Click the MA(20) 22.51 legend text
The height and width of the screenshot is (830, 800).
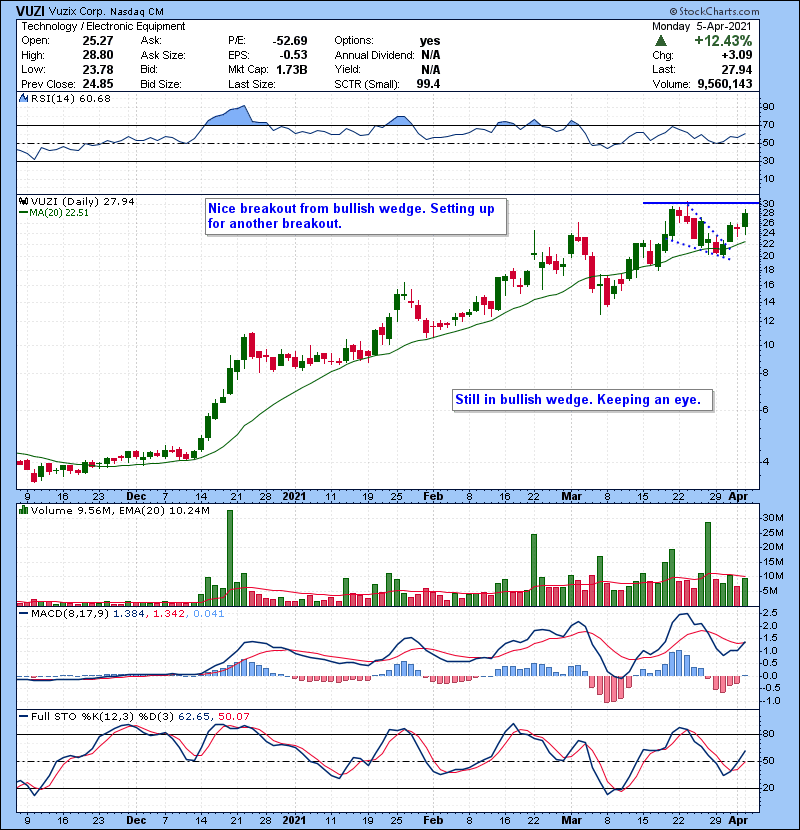pos(58,213)
